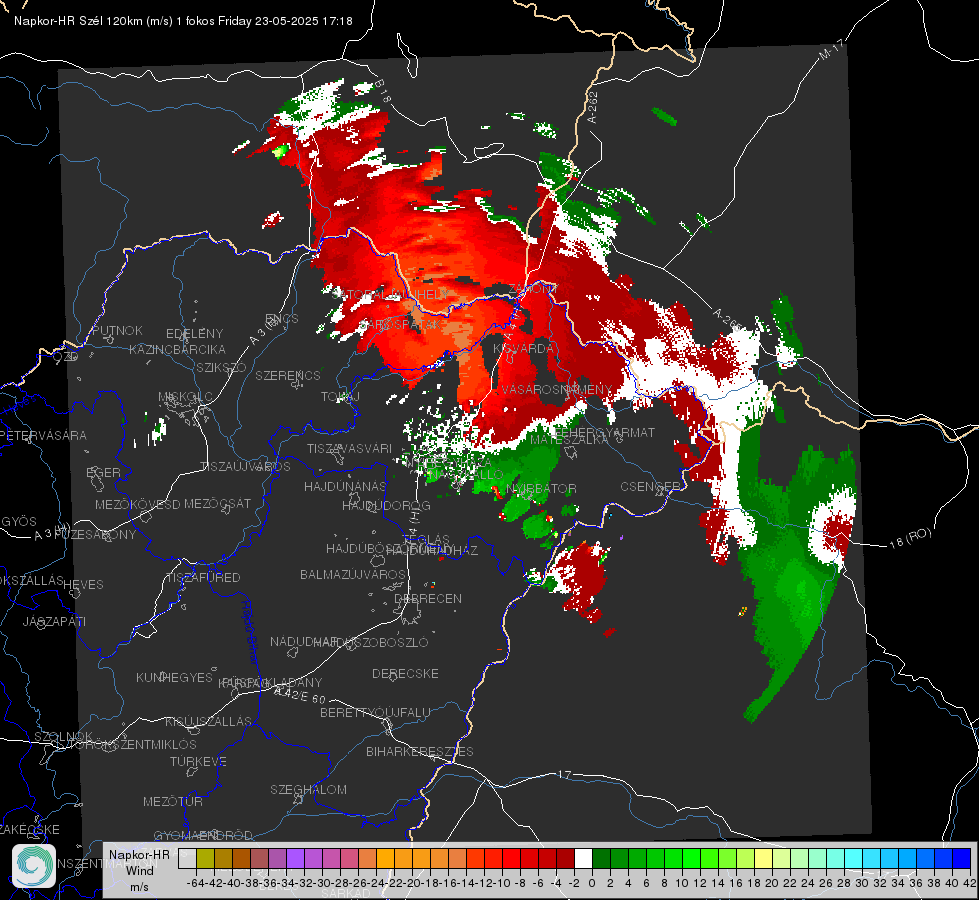Click the BALMAZÚJVÁROS city label
The width and height of the screenshot is (979, 900).
click(x=353, y=574)
